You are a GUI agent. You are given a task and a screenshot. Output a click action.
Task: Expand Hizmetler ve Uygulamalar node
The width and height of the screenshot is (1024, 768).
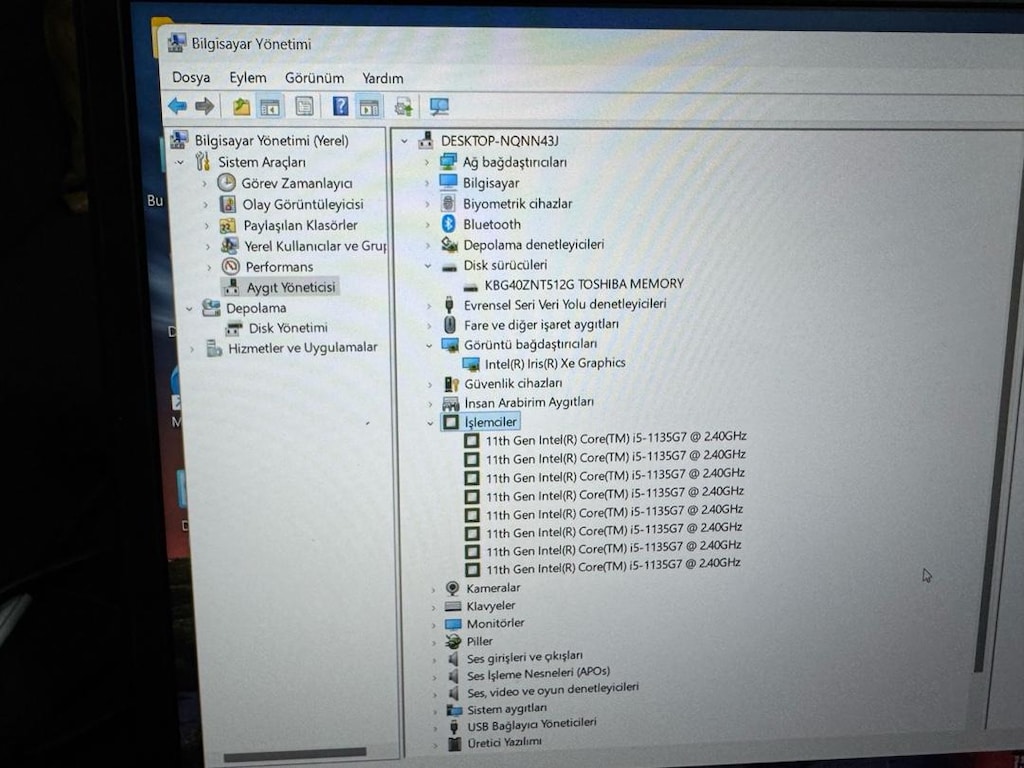[x=193, y=349]
